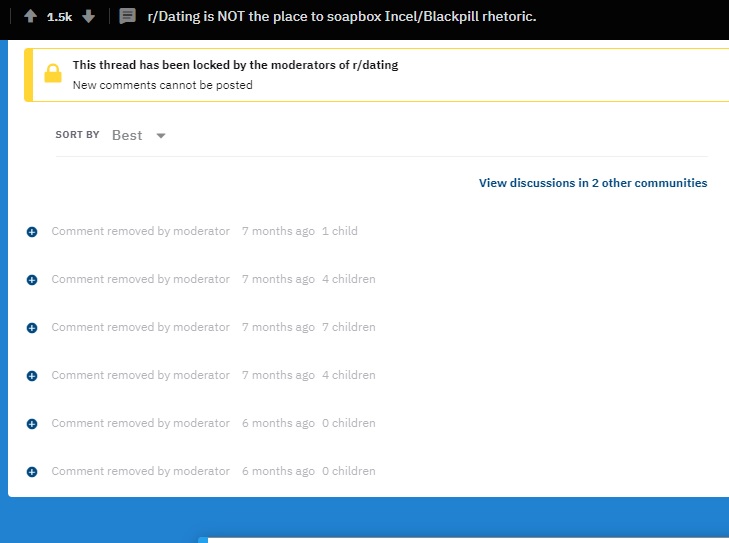This screenshot has width=729, height=543.
Task: Click the caret arrow next to Best
Action: (x=161, y=136)
